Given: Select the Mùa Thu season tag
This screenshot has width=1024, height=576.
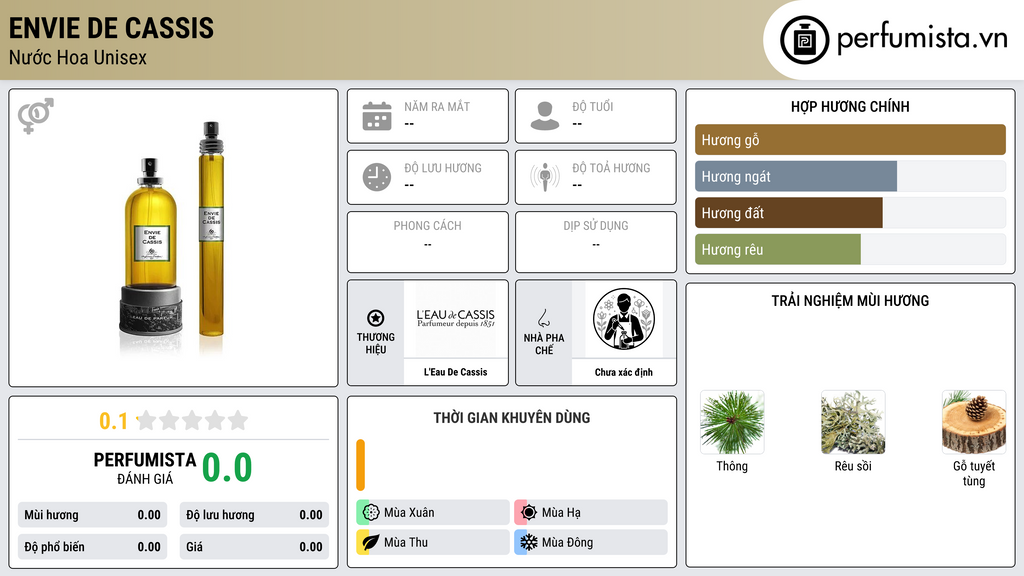Looking at the screenshot, I should point(433,542).
